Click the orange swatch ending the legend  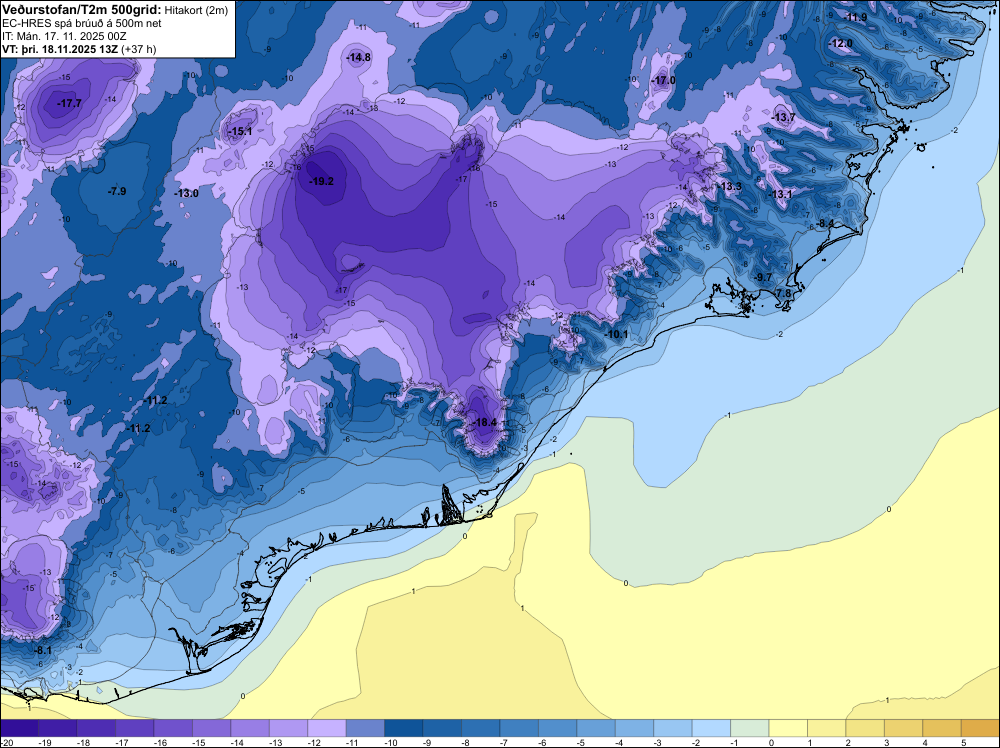coord(980,728)
